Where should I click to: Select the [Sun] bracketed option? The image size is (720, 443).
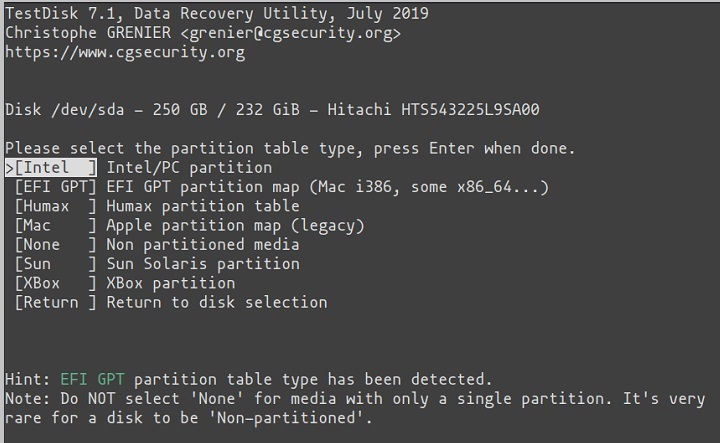pos(56,263)
